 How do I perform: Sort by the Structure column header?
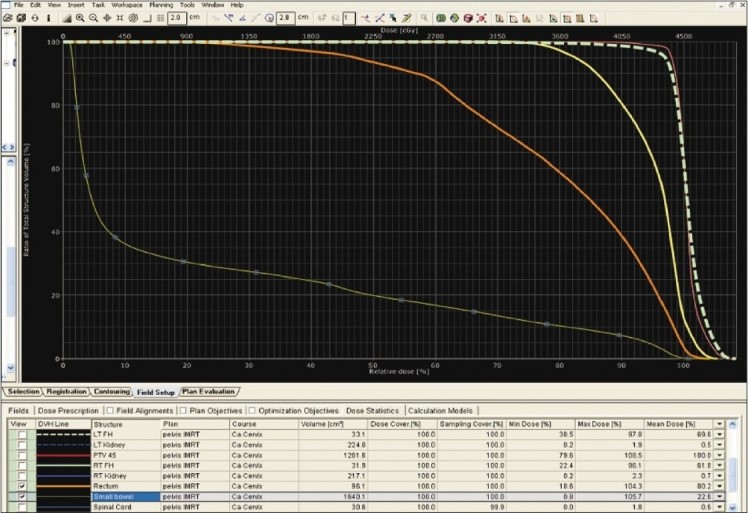(x=126, y=424)
